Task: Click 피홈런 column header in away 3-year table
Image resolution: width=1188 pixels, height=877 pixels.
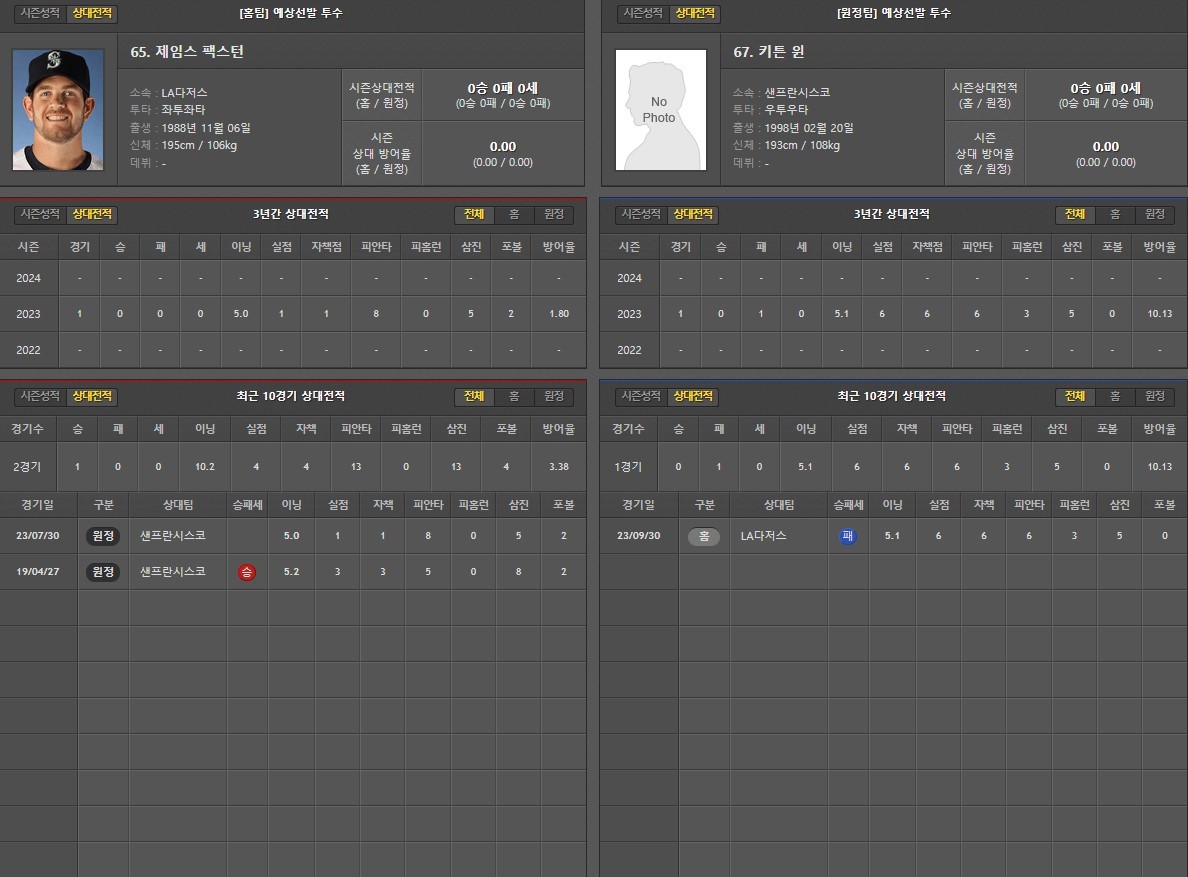Action: (x=1027, y=247)
